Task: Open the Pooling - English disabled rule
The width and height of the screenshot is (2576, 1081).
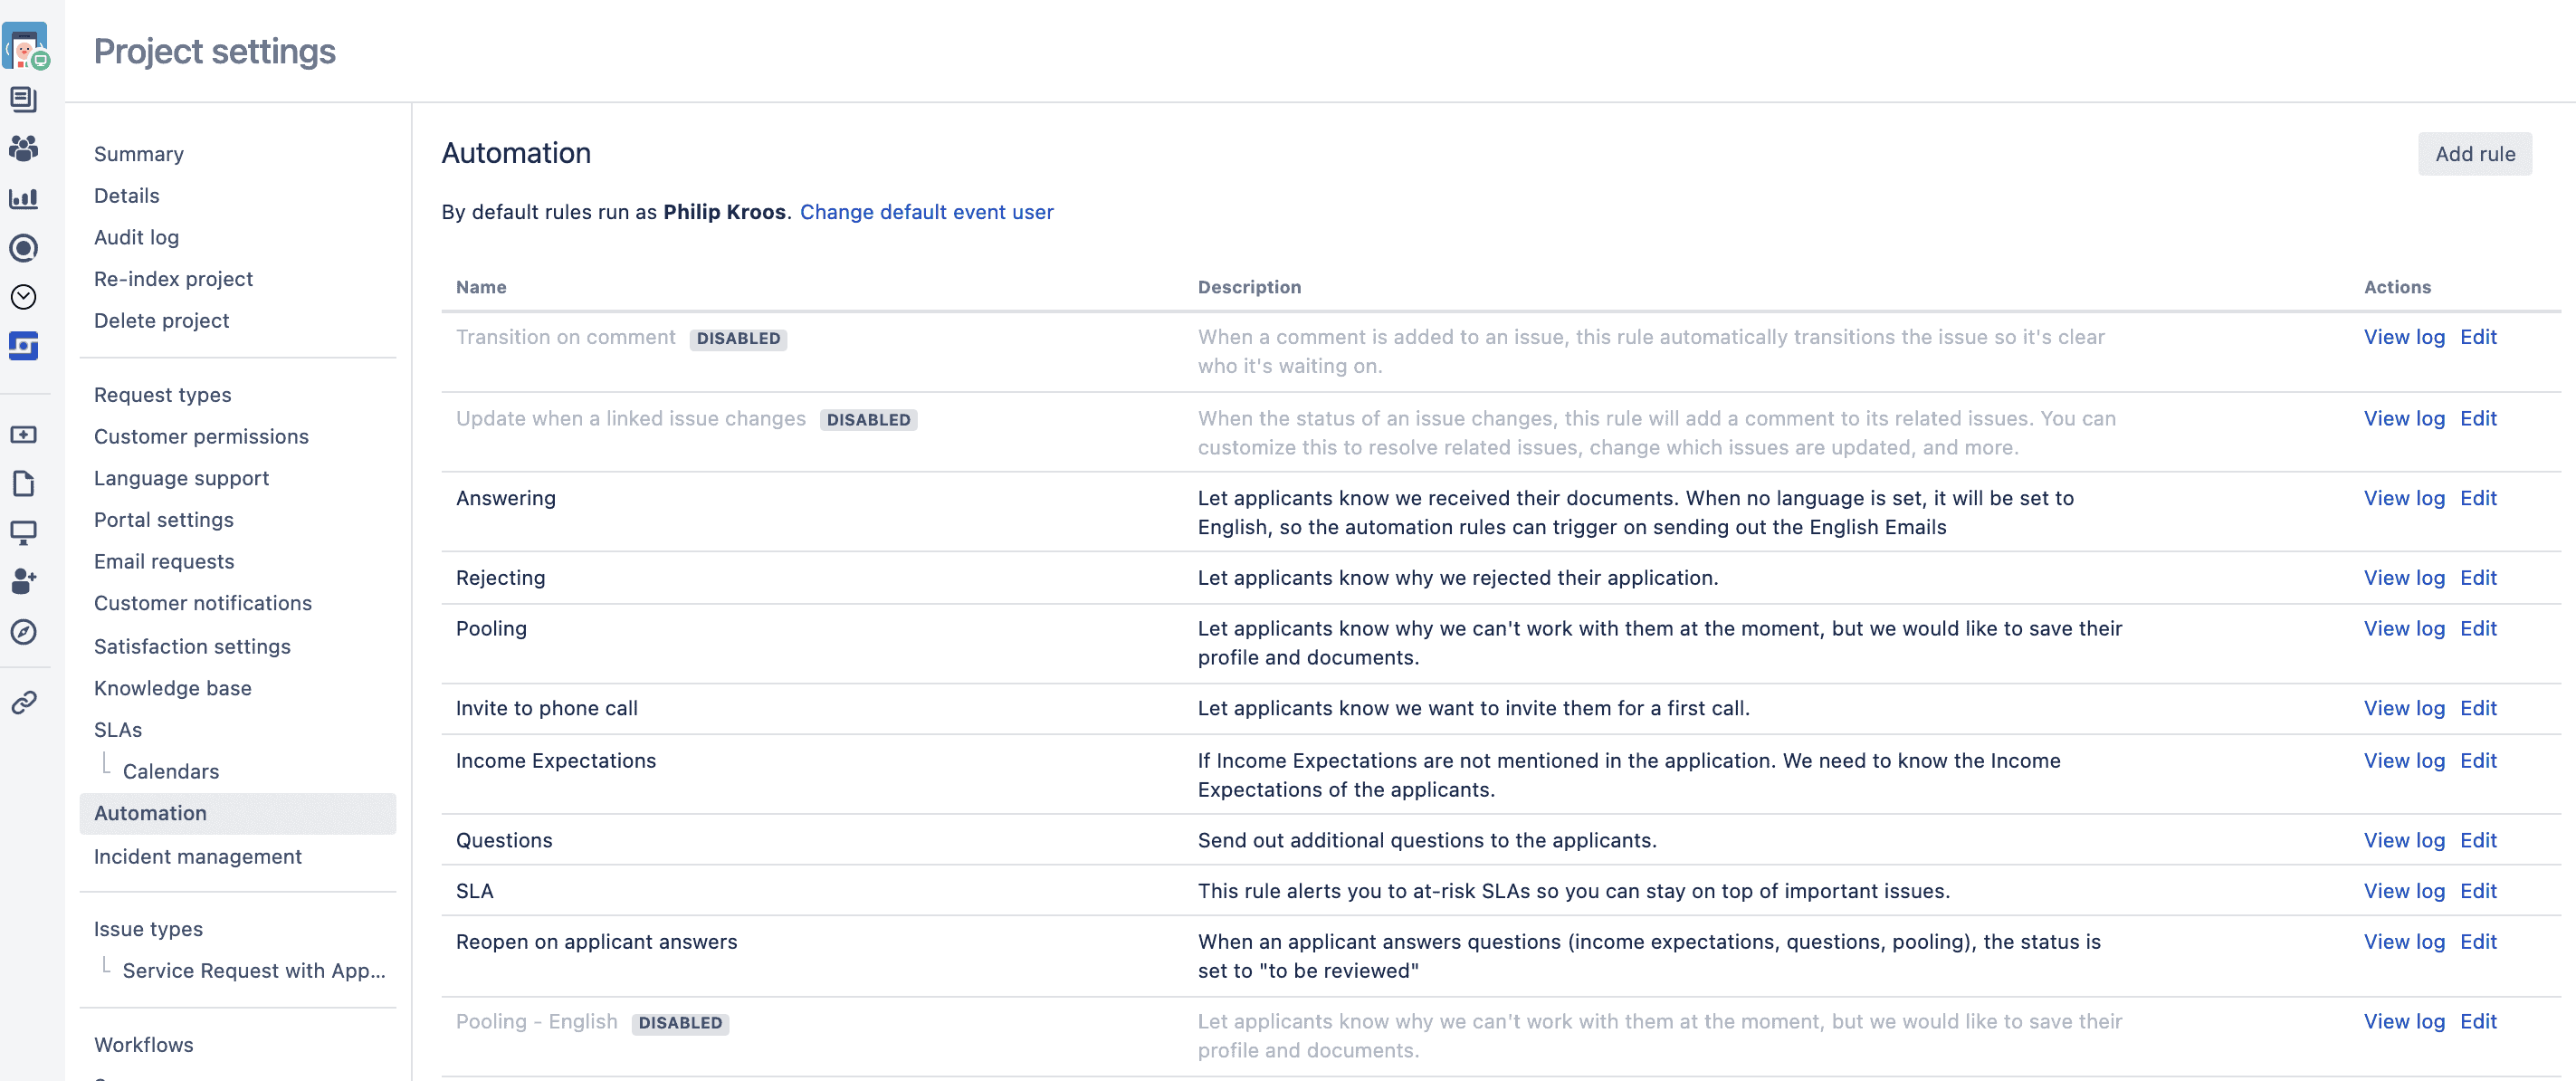Action: click(536, 1021)
